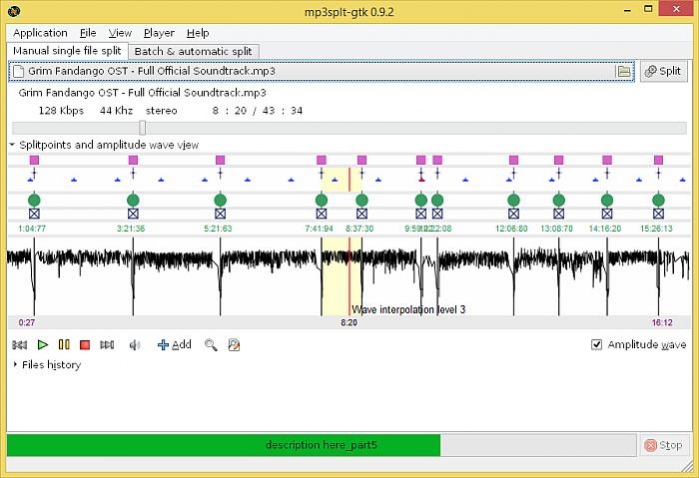Click the purple square at splitpoint 12:06:80

tap(514, 160)
